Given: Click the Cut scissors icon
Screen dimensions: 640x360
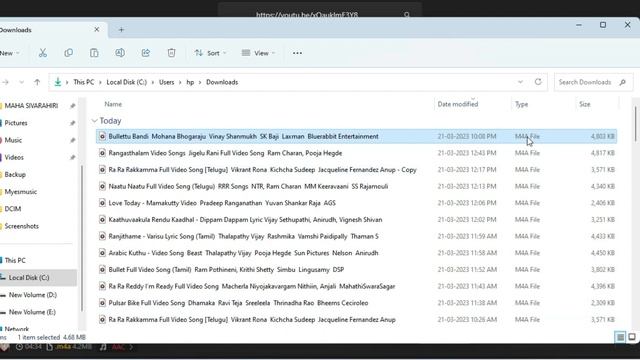Looking at the screenshot, I should tap(43, 53).
